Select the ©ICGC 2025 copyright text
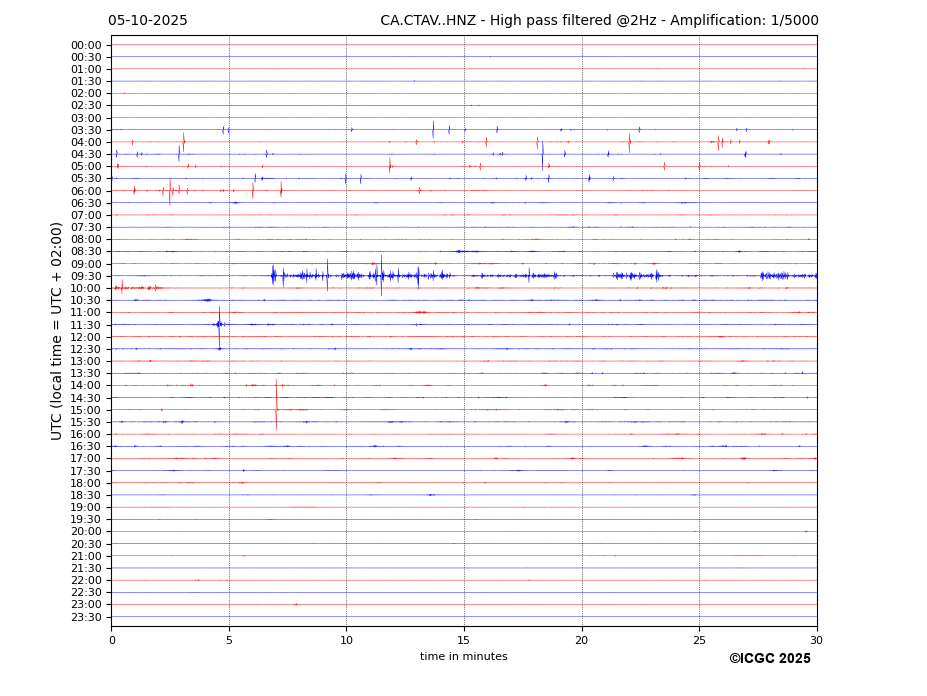Viewport: 927px width, 696px height. point(769,659)
